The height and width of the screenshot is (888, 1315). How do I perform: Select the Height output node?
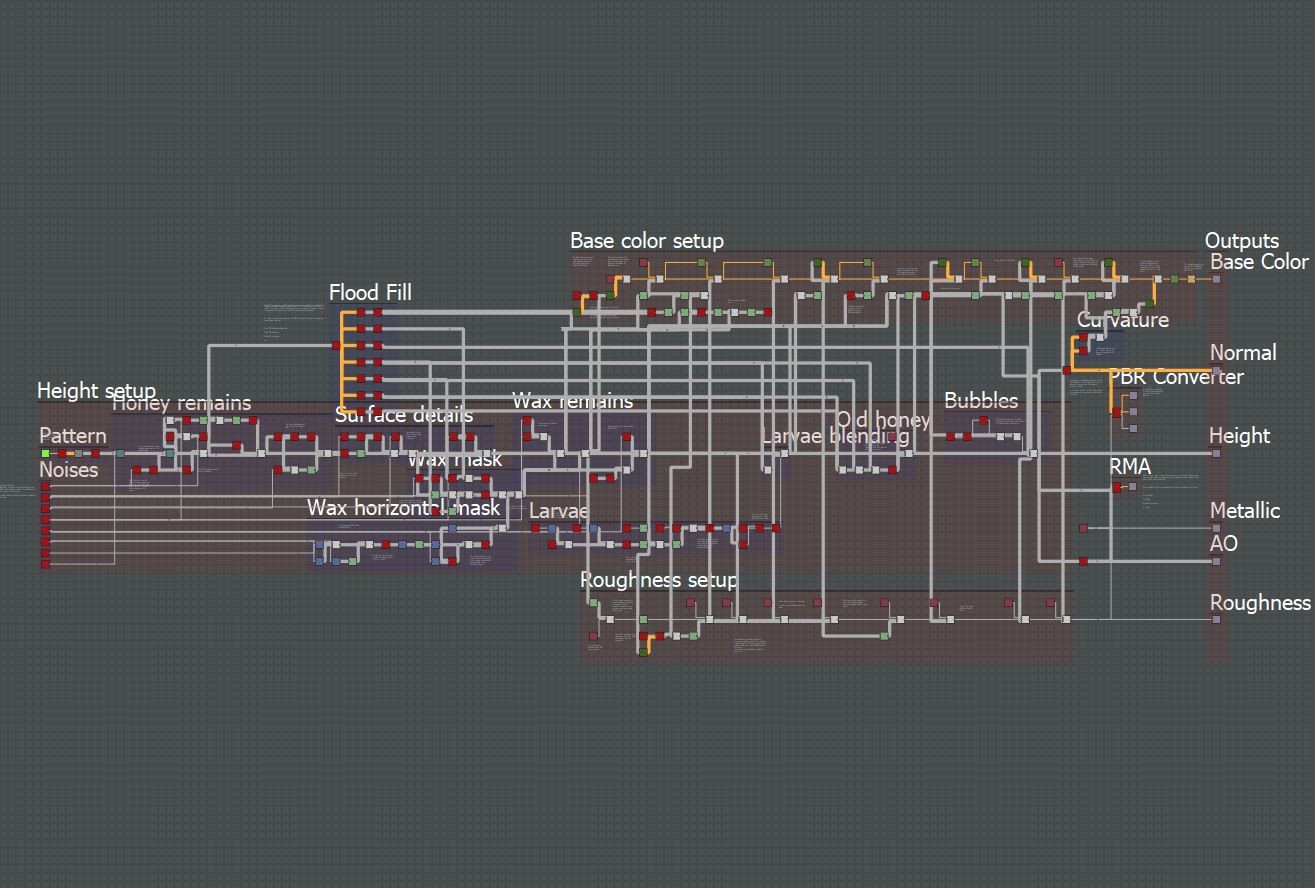point(1217,453)
